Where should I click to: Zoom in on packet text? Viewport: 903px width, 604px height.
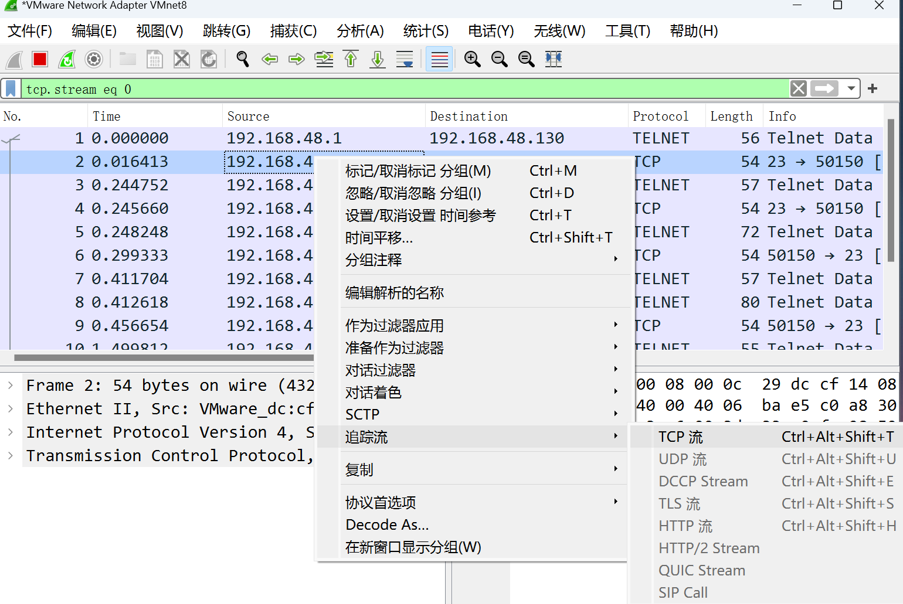(x=472, y=59)
